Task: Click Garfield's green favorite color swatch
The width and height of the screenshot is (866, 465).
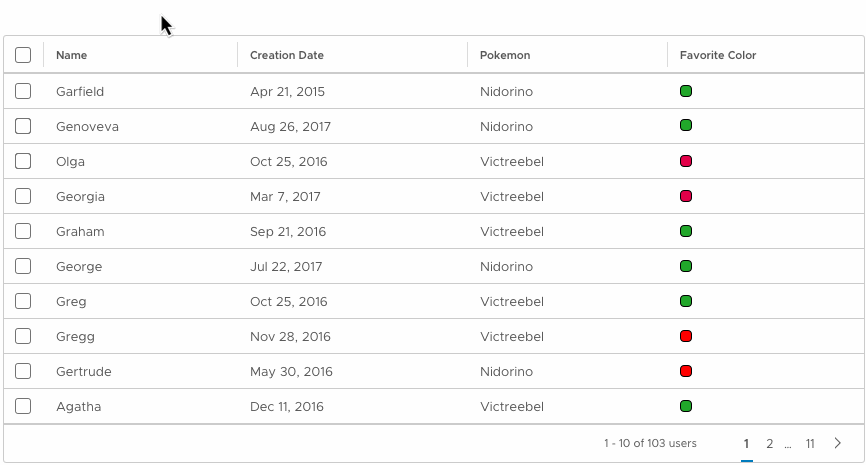Action: point(686,91)
